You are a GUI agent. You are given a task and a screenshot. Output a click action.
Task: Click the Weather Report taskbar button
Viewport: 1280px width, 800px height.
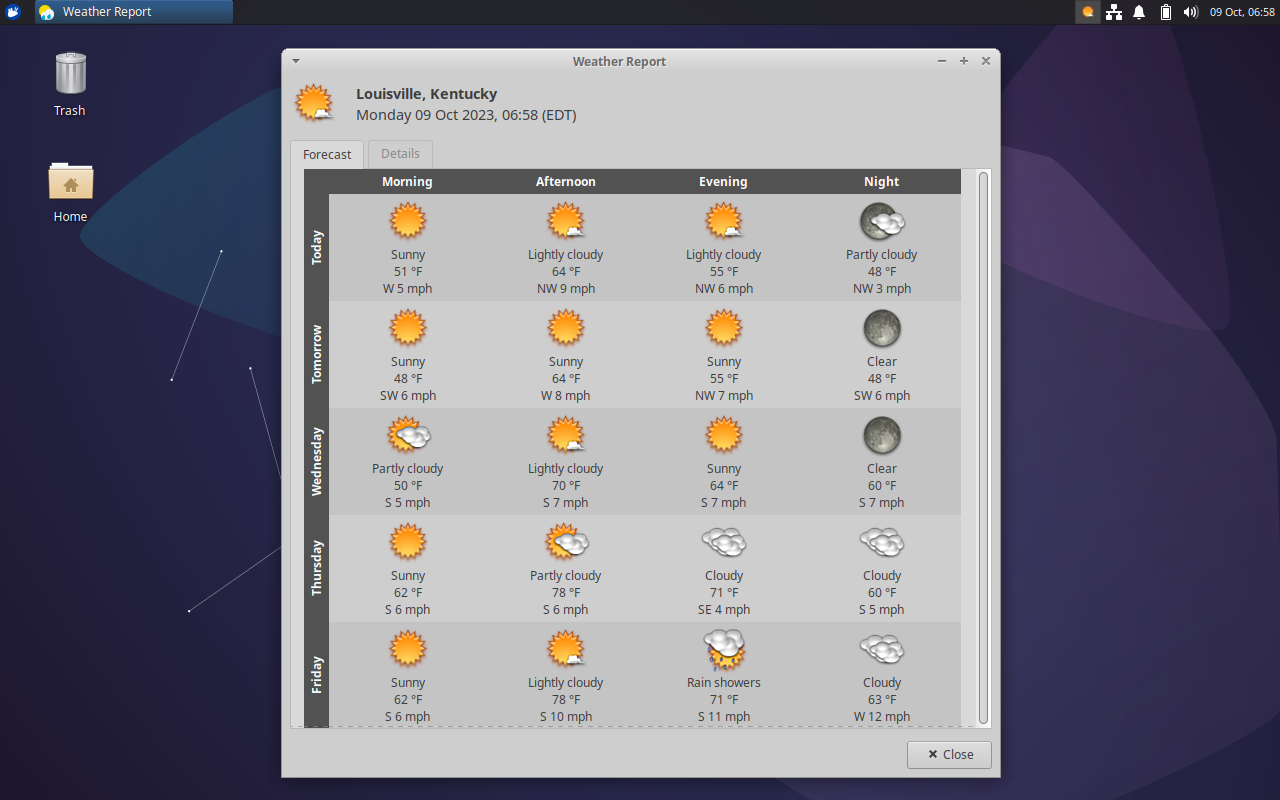pyautogui.click(x=134, y=12)
